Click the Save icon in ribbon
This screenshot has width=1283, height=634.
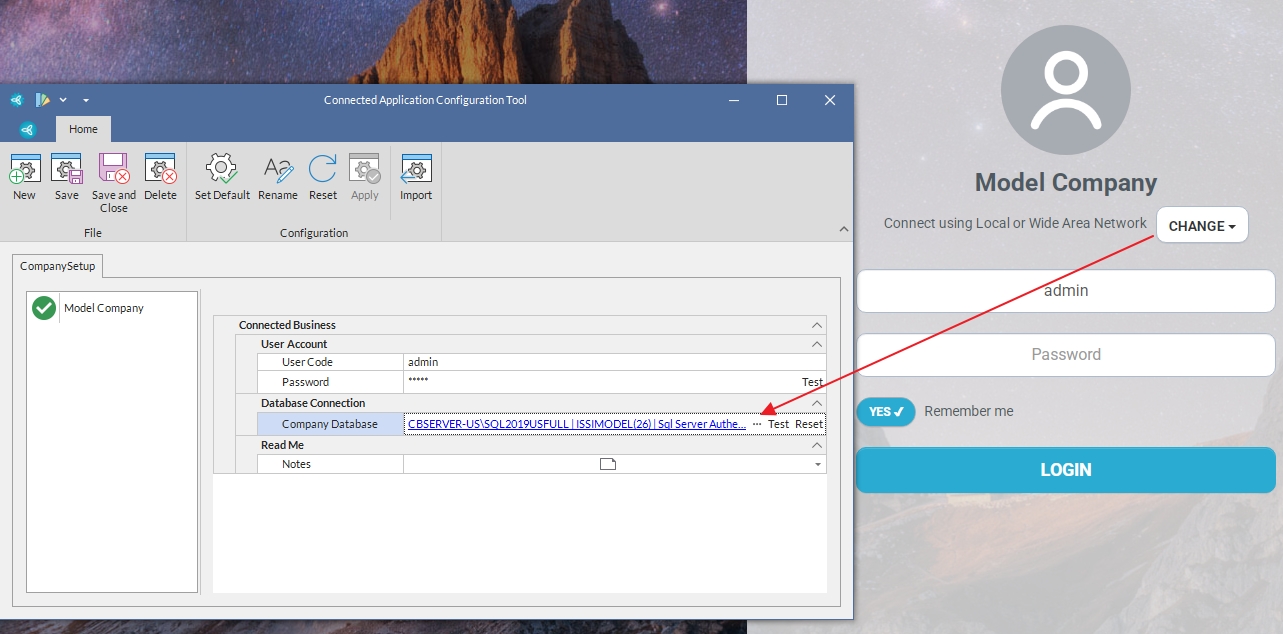click(x=66, y=169)
